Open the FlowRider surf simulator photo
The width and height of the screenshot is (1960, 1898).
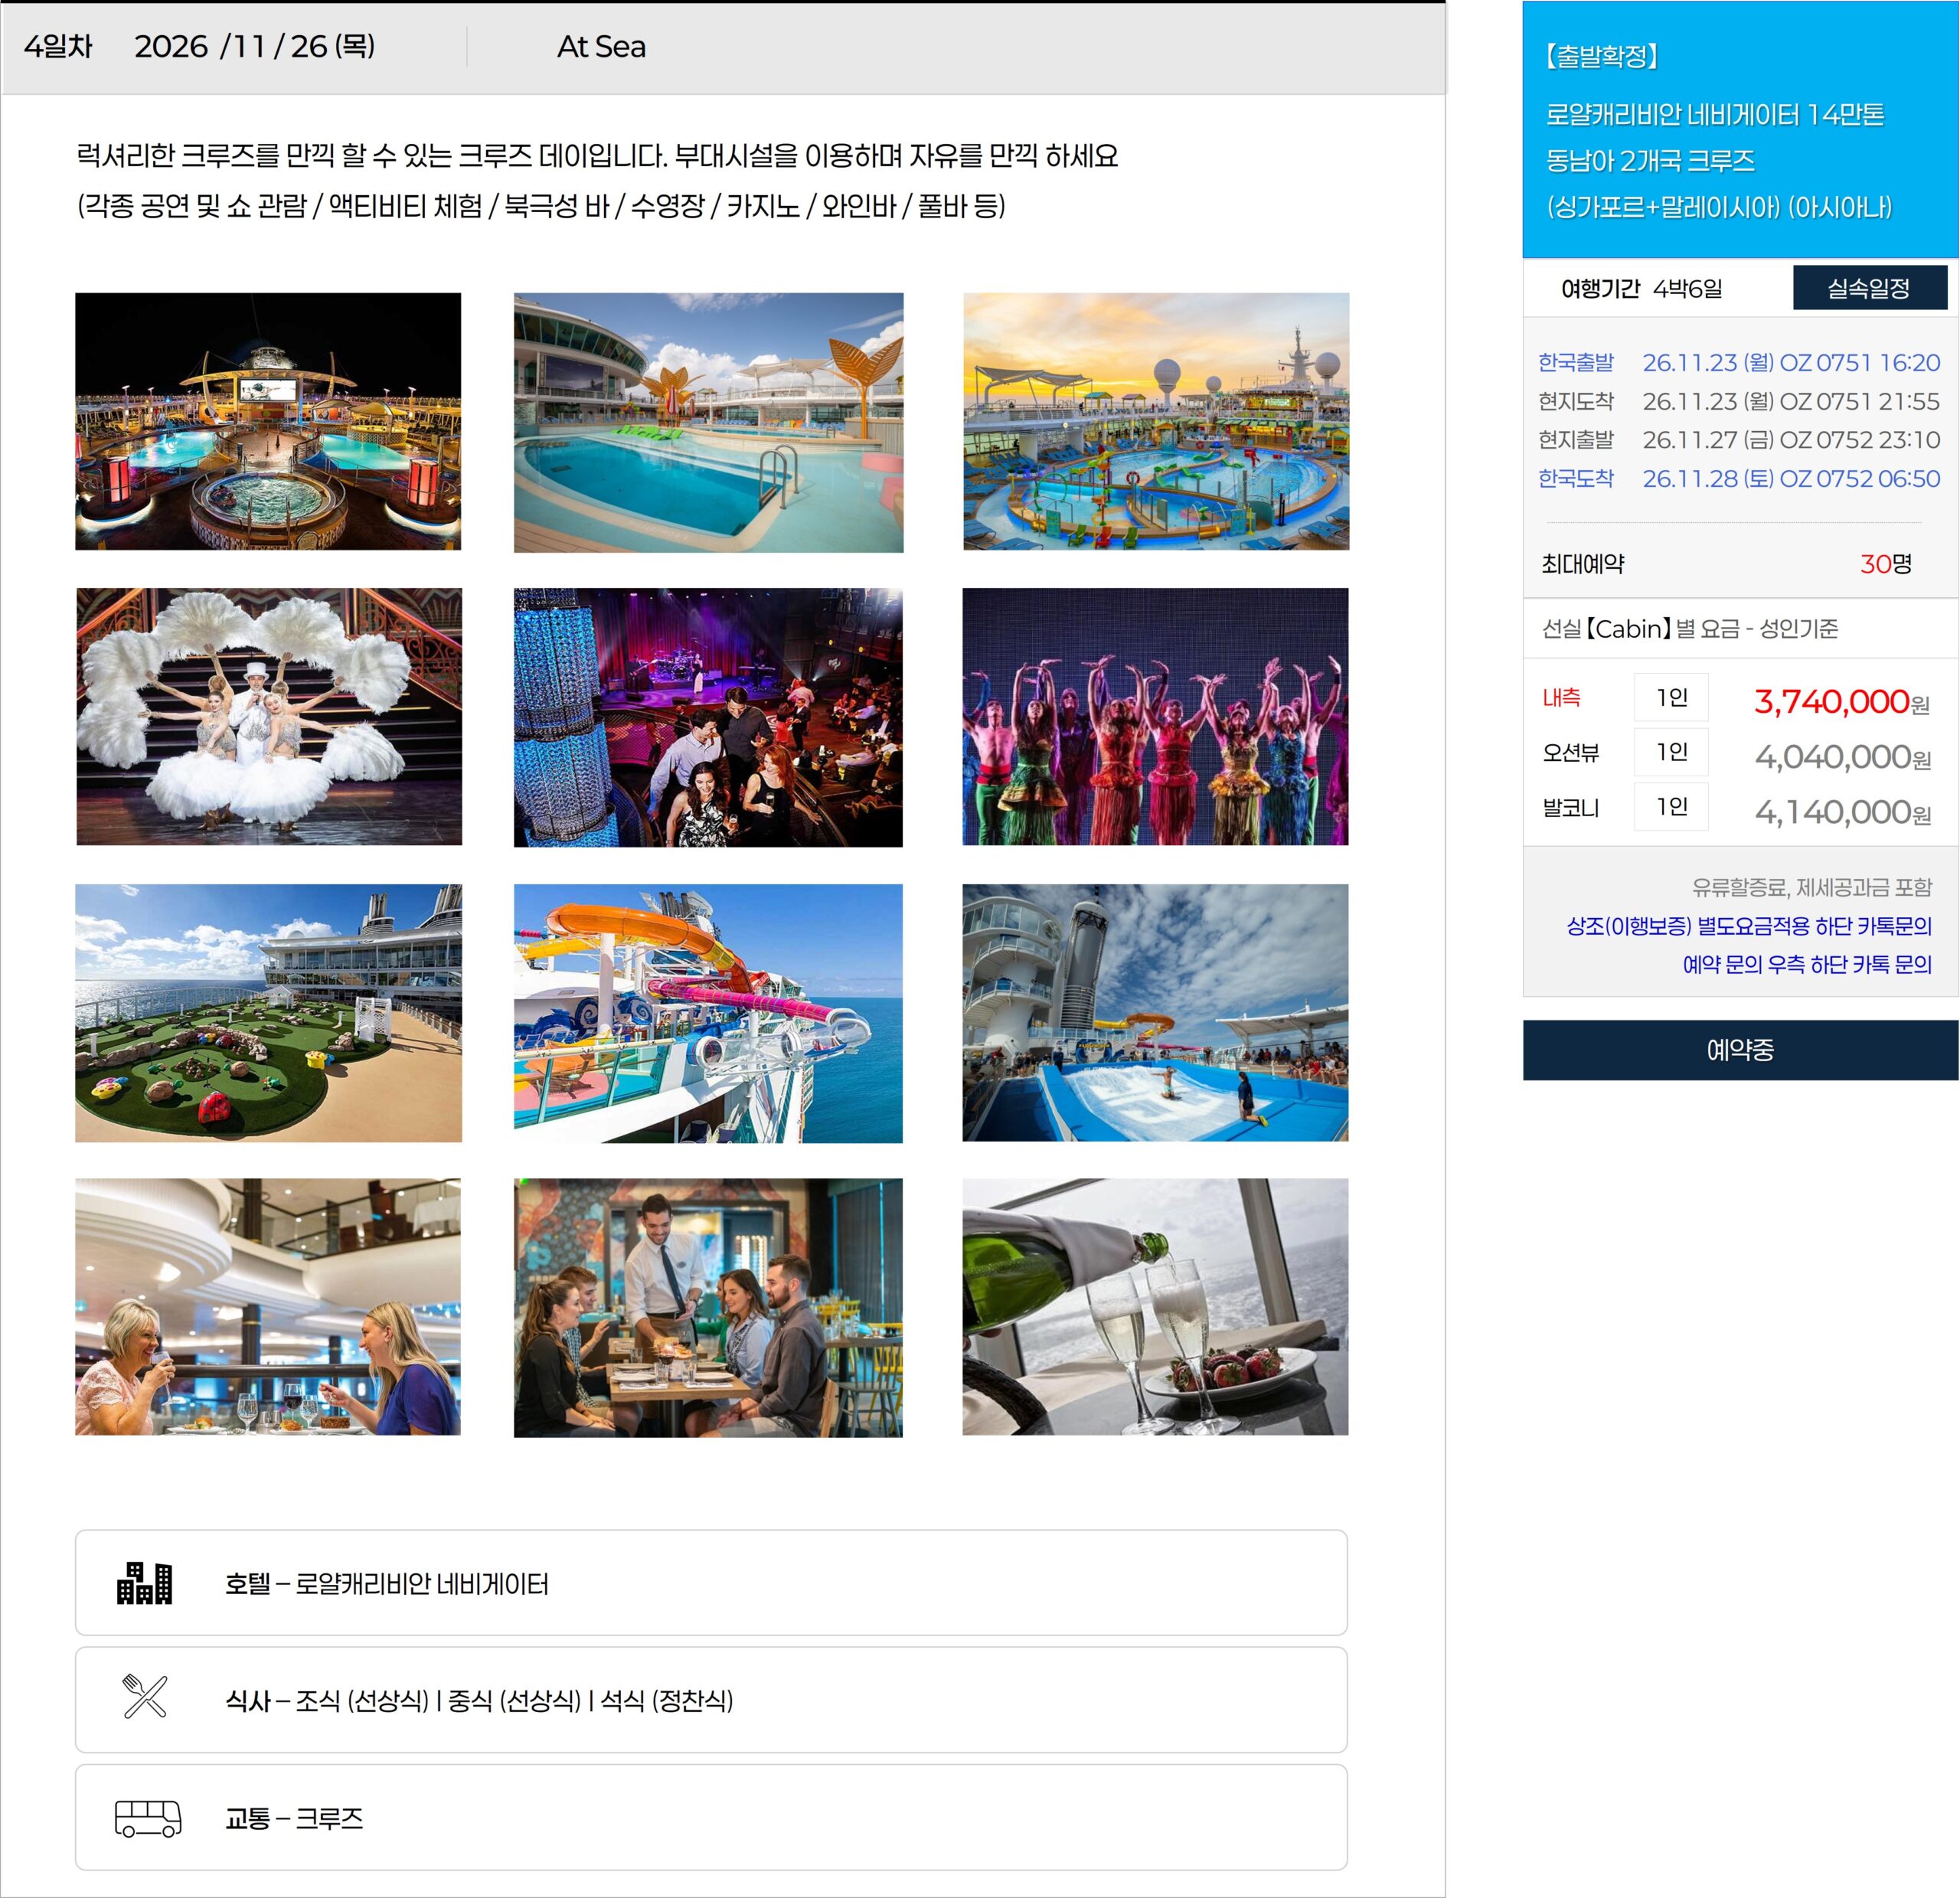(x=1155, y=1013)
